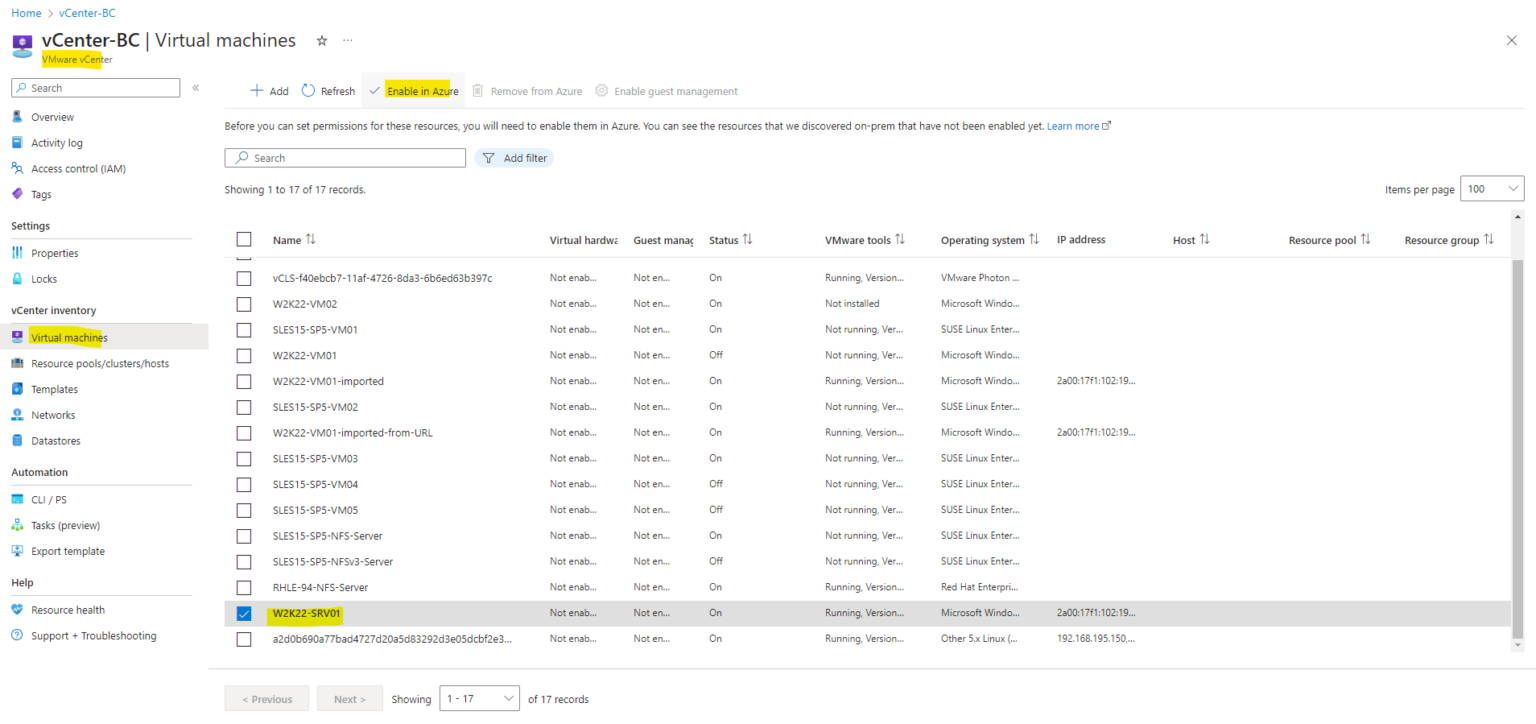The image size is (1536, 724).
Task: Check the SLES15-SP5-VM01 checkbox
Action: (x=244, y=329)
